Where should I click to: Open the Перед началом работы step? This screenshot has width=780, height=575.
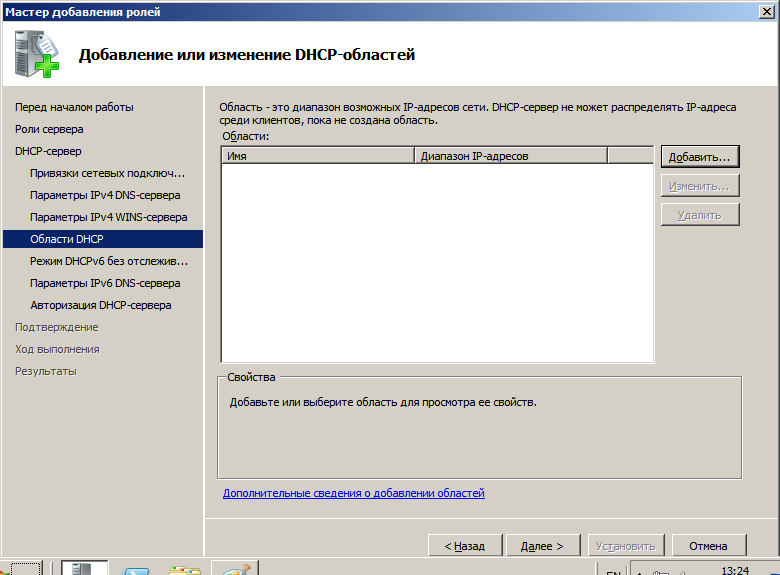(x=74, y=107)
